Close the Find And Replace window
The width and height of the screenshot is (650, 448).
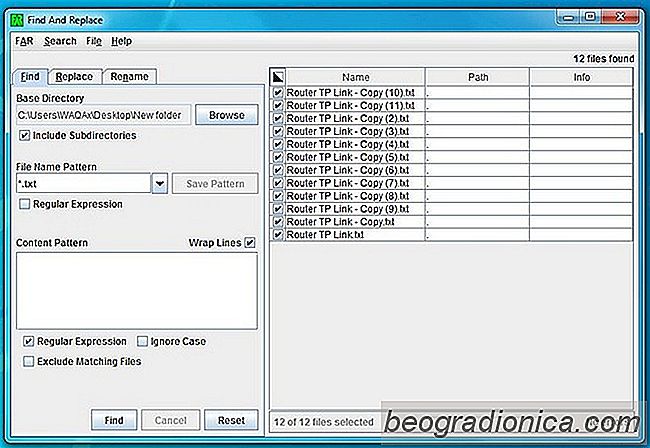point(620,17)
